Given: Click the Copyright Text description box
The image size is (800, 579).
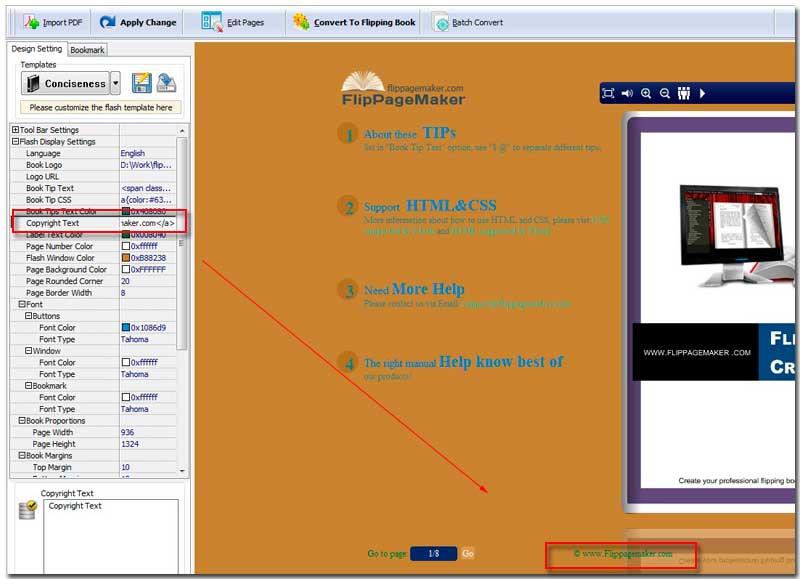Looking at the screenshot, I should click(111, 537).
